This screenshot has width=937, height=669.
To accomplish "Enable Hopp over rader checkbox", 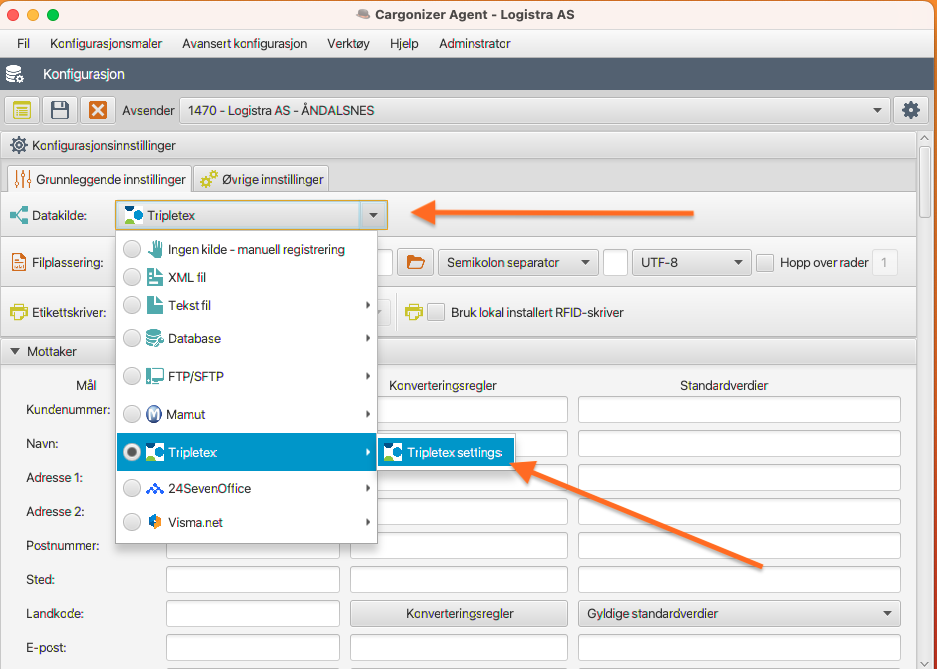I will [765, 263].
